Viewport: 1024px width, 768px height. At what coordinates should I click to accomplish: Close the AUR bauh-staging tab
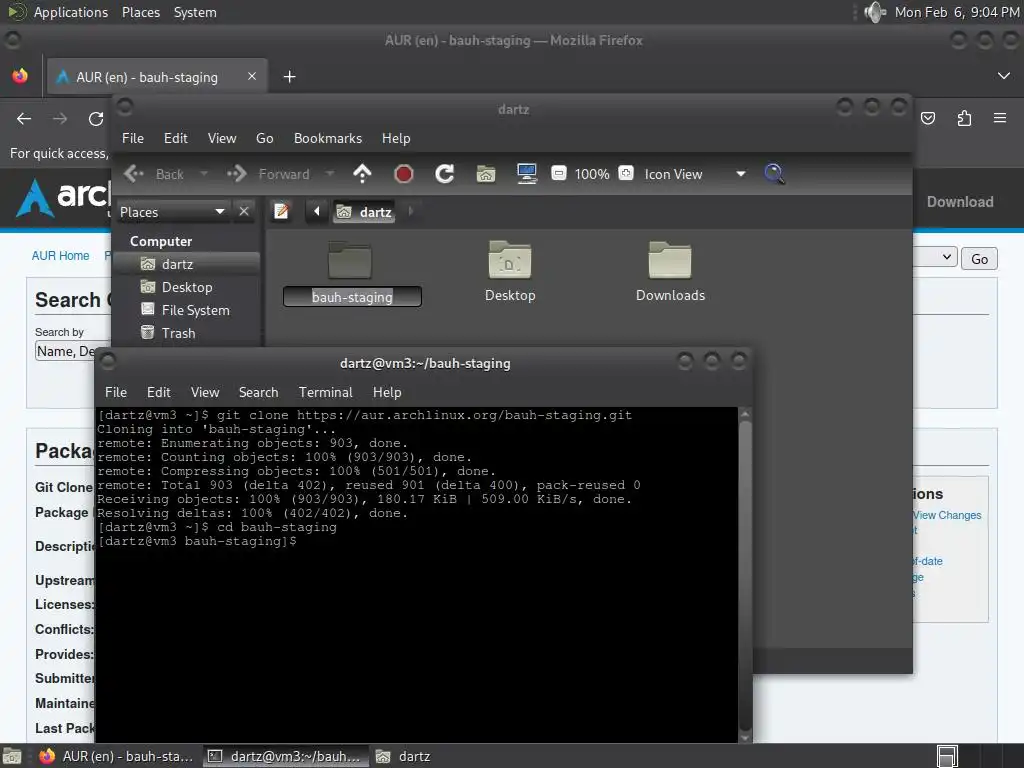point(252,76)
